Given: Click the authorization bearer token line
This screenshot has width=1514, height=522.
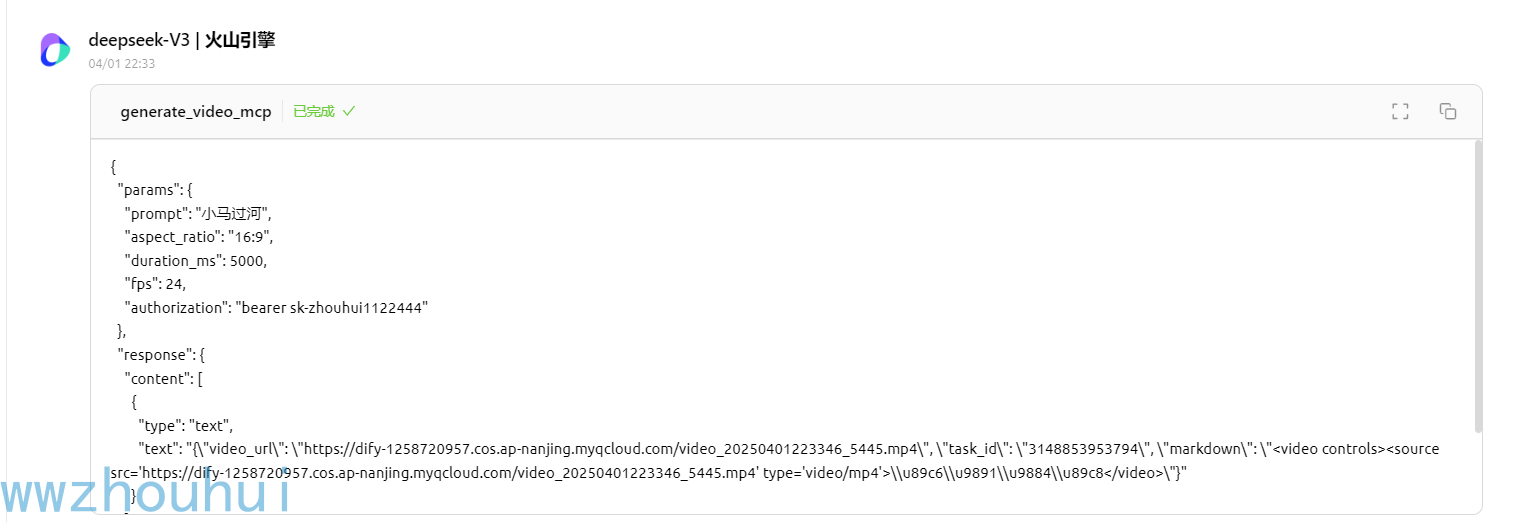Looking at the screenshot, I should pos(276,308).
